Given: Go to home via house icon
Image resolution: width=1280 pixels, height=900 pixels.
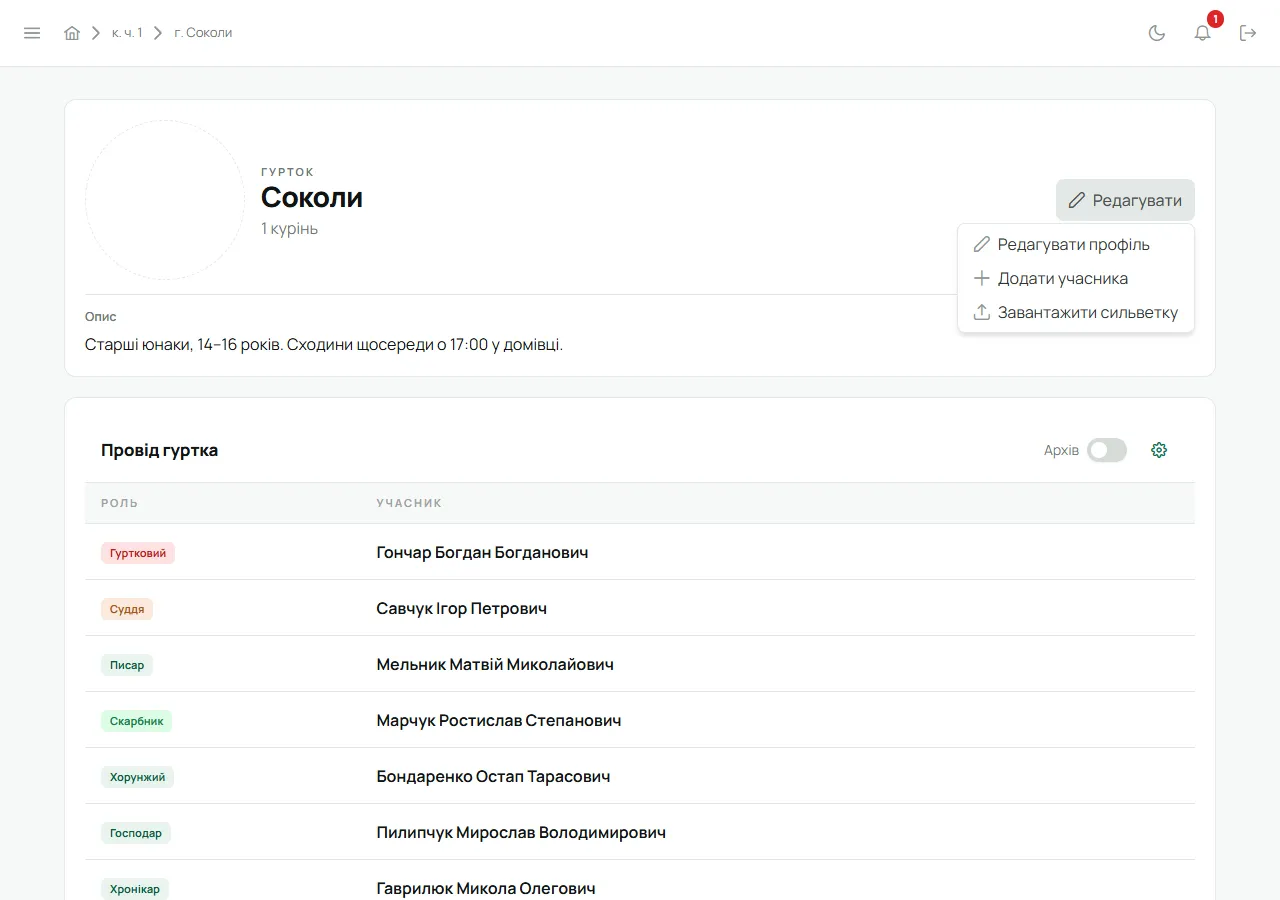Looking at the screenshot, I should pos(72,33).
